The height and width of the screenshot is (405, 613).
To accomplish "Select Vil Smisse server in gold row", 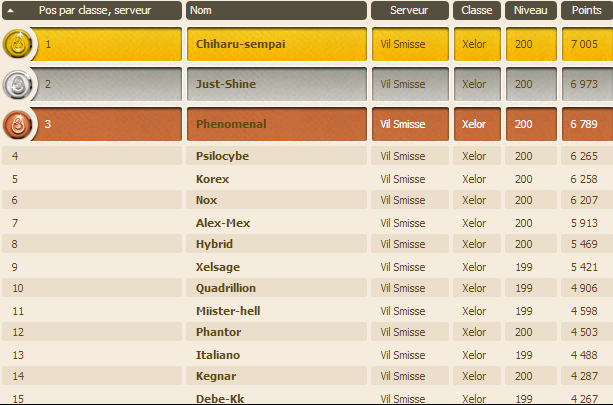I will pos(403,44).
